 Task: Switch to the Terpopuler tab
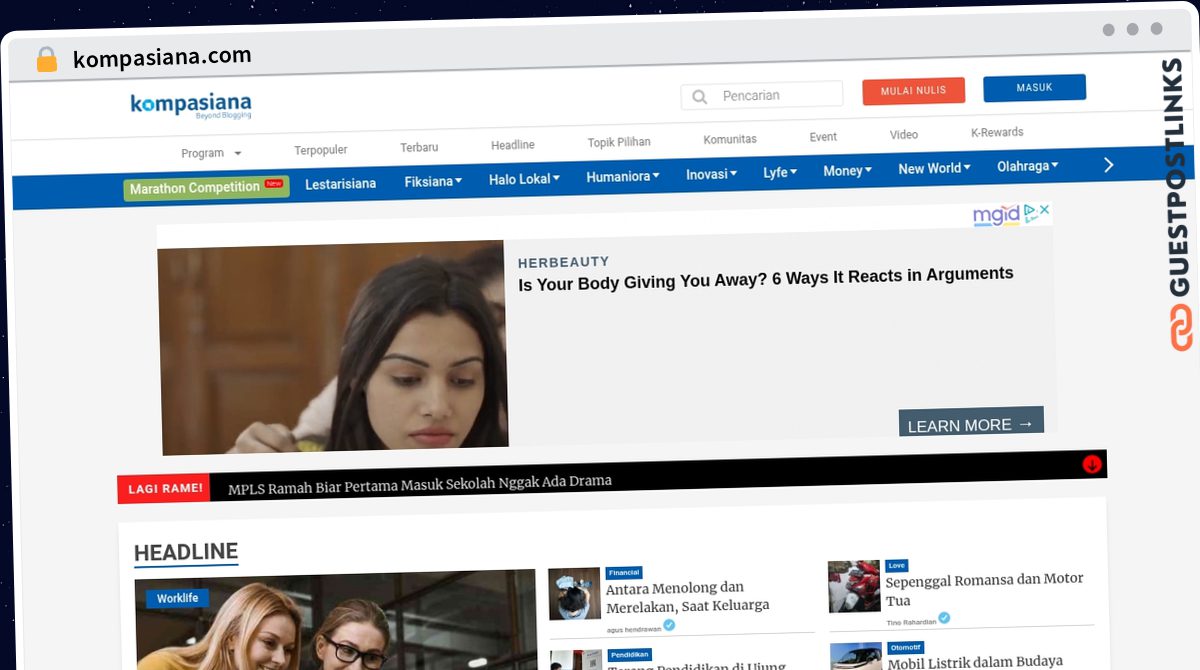click(x=320, y=148)
